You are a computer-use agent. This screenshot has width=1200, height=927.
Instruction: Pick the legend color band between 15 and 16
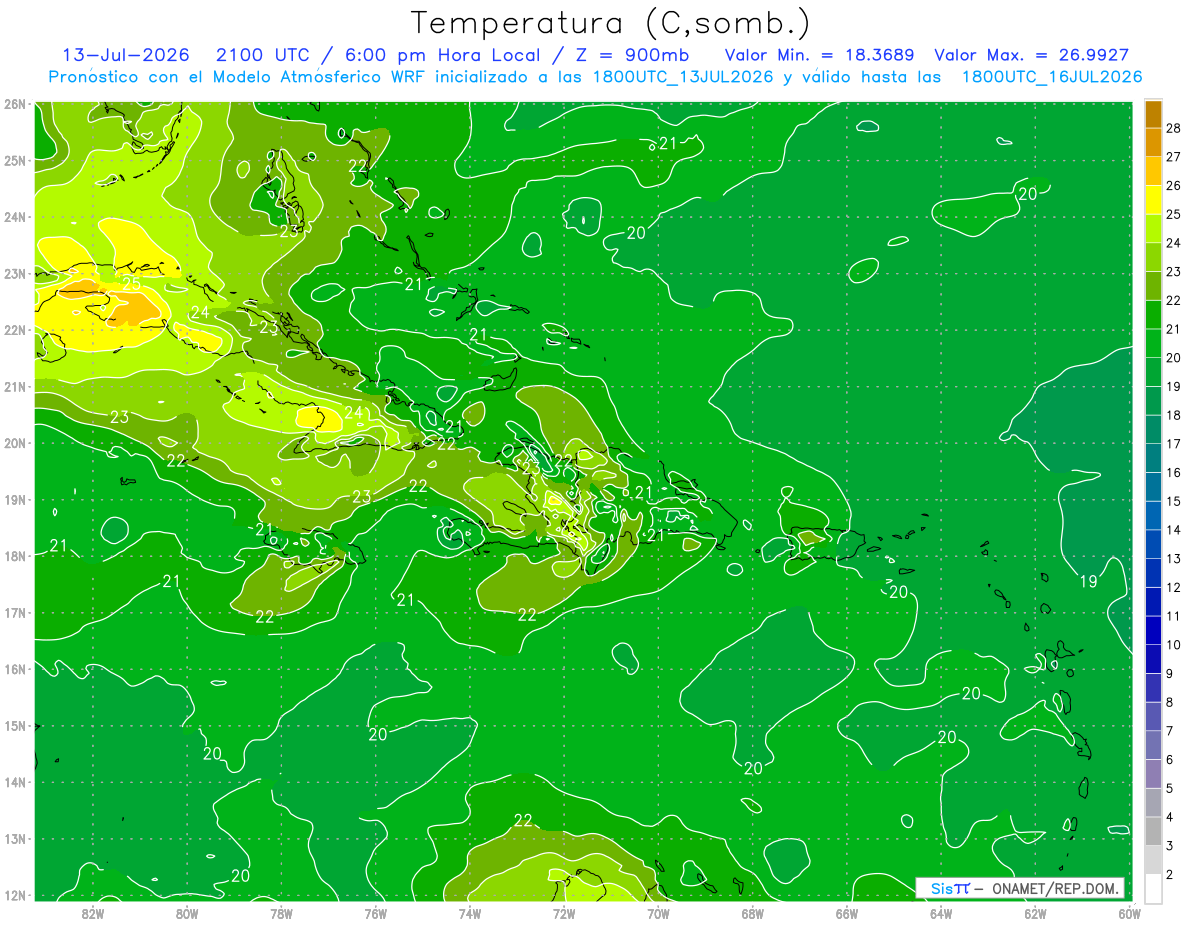click(x=1153, y=487)
